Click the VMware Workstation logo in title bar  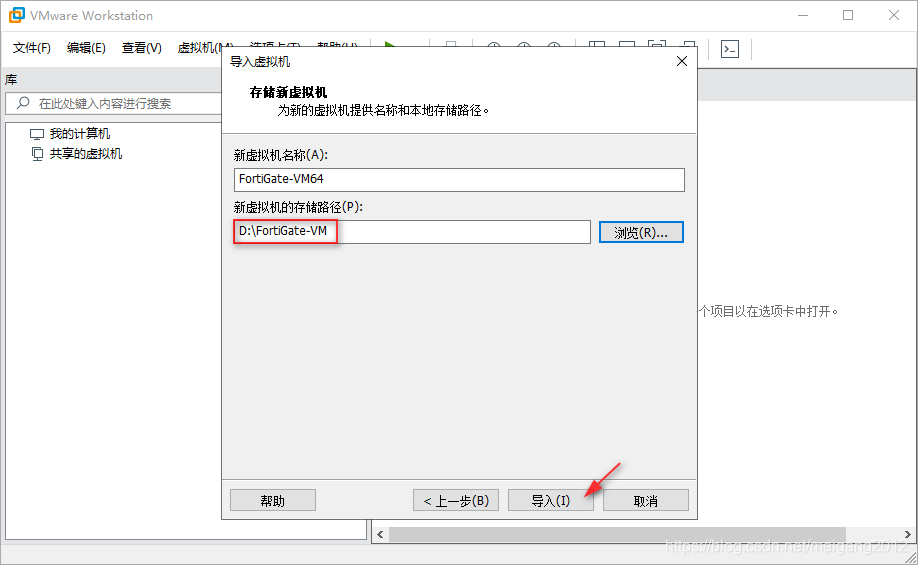[16, 15]
